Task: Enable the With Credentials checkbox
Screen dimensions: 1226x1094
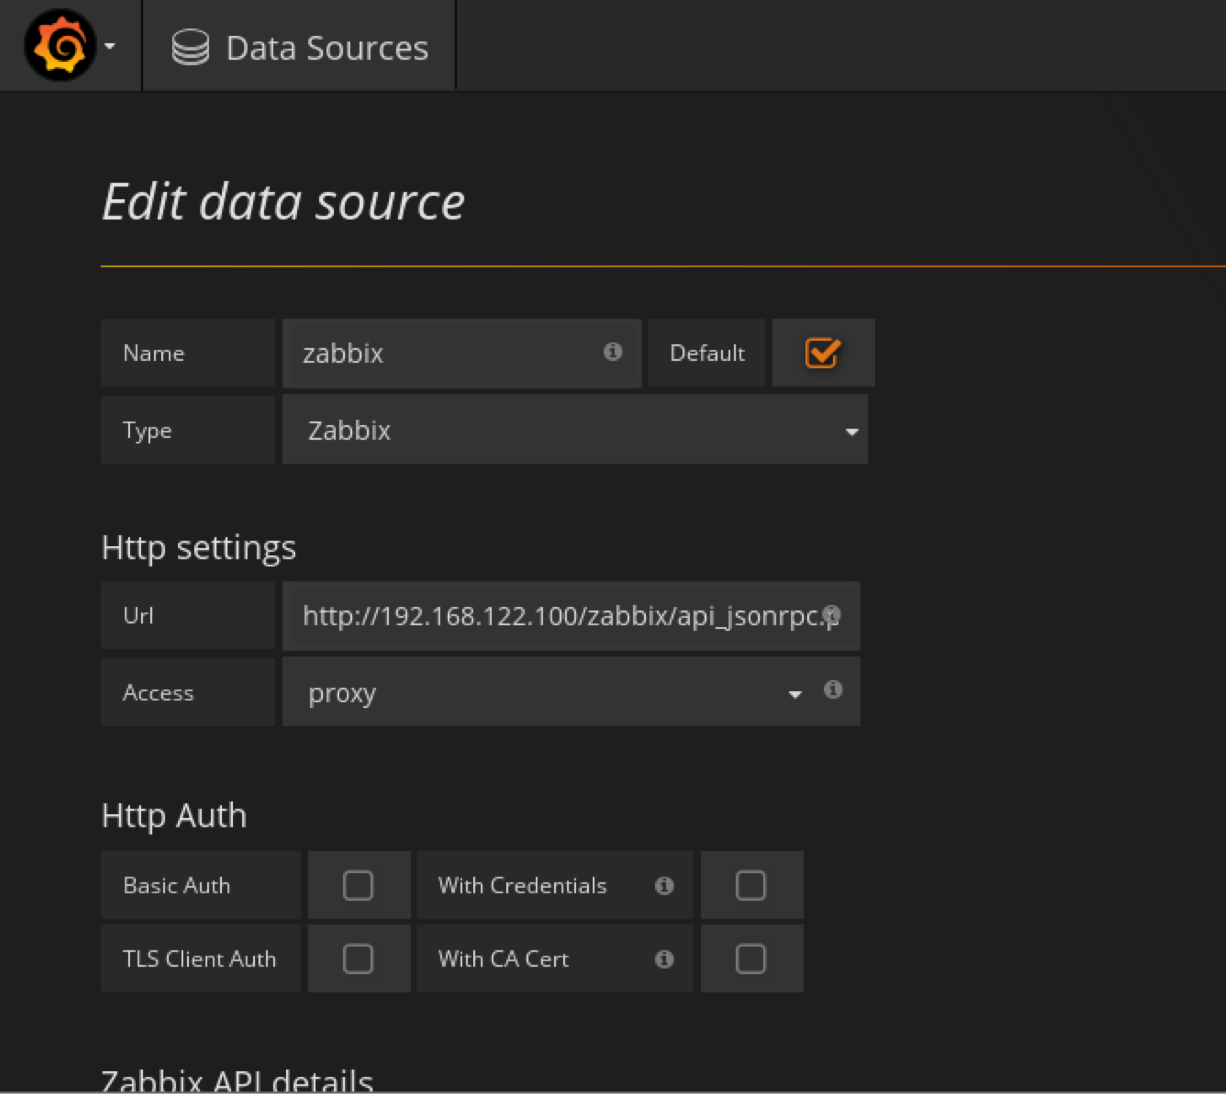Action: 751,885
